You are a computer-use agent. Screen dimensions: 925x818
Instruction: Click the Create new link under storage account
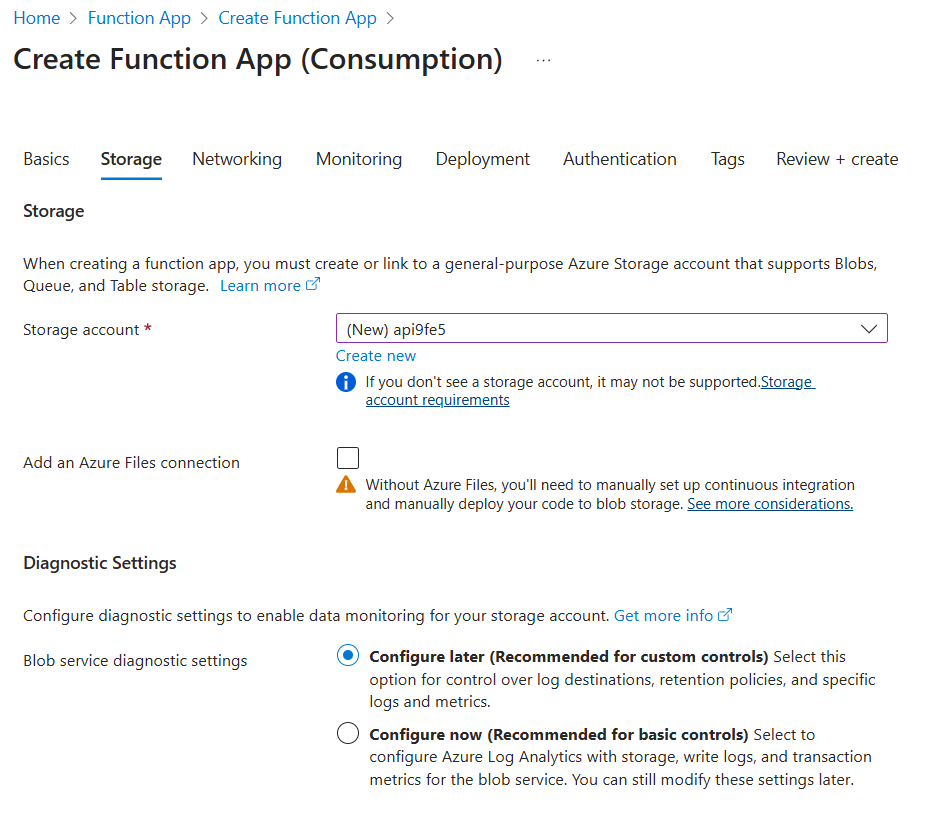375,355
